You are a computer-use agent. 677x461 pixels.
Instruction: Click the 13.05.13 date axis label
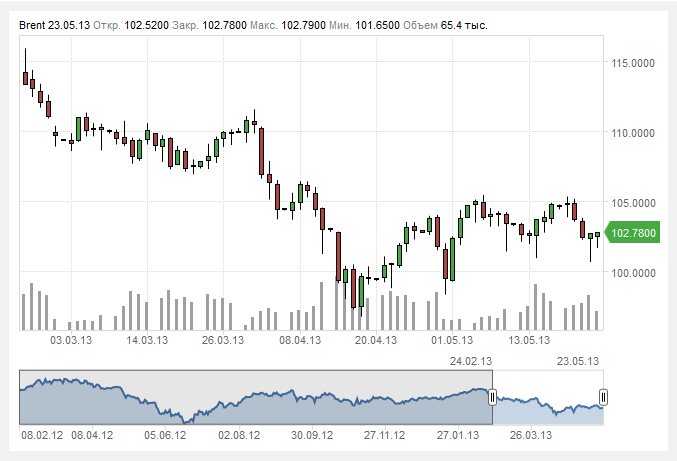coord(529,340)
